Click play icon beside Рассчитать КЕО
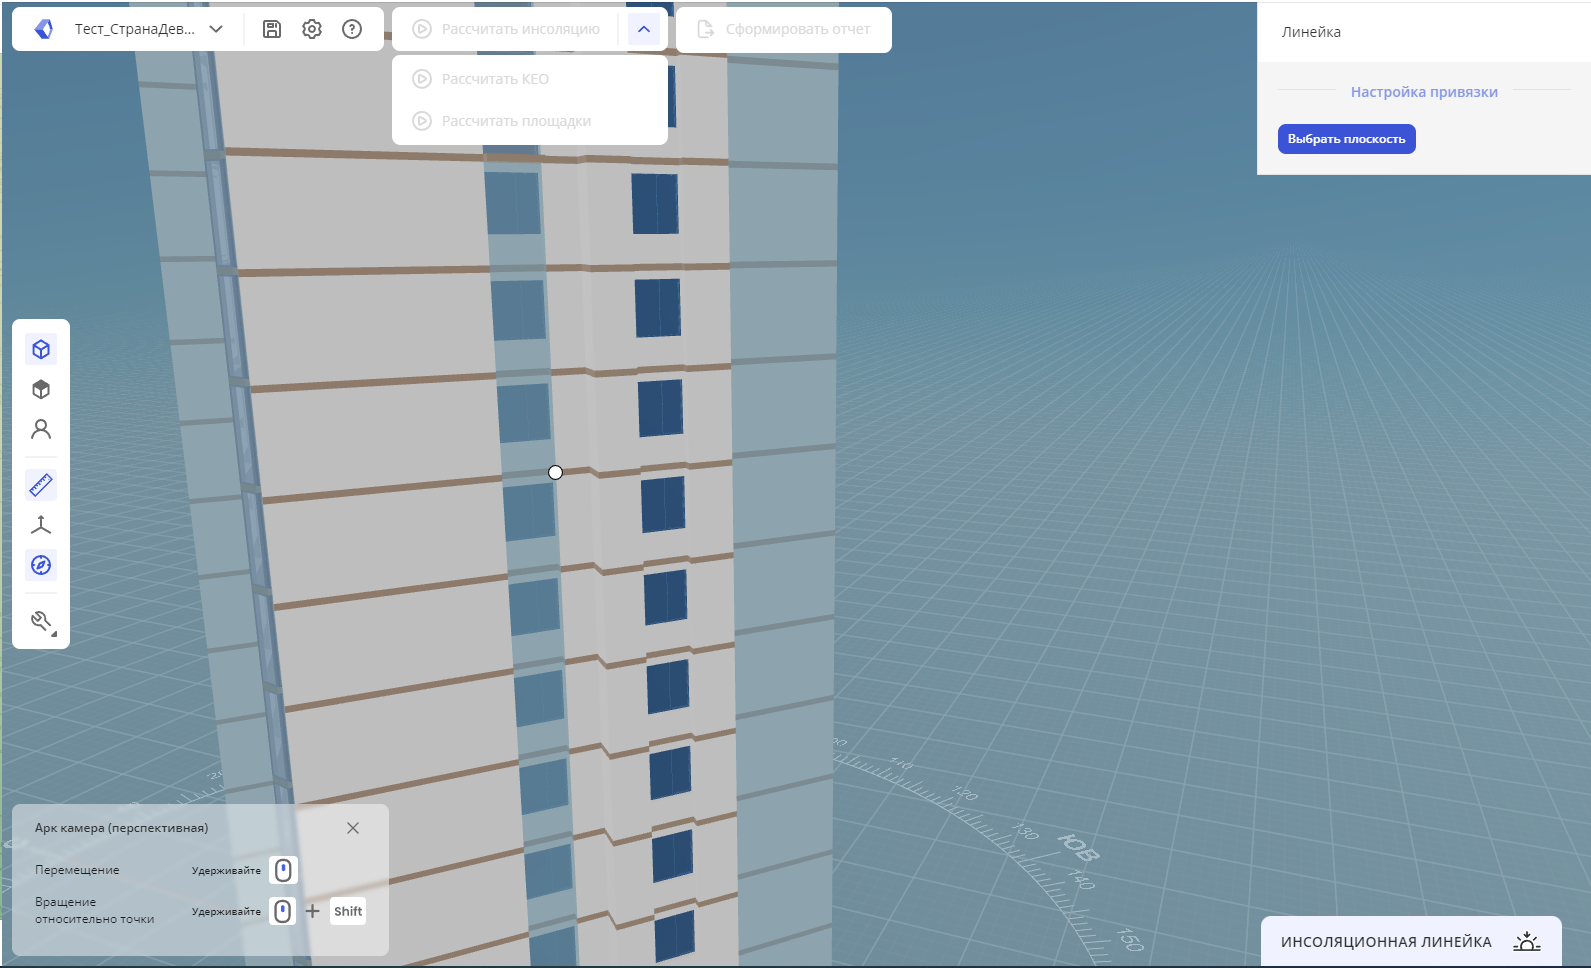Screen dimensions: 1591x968 [422, 79]
